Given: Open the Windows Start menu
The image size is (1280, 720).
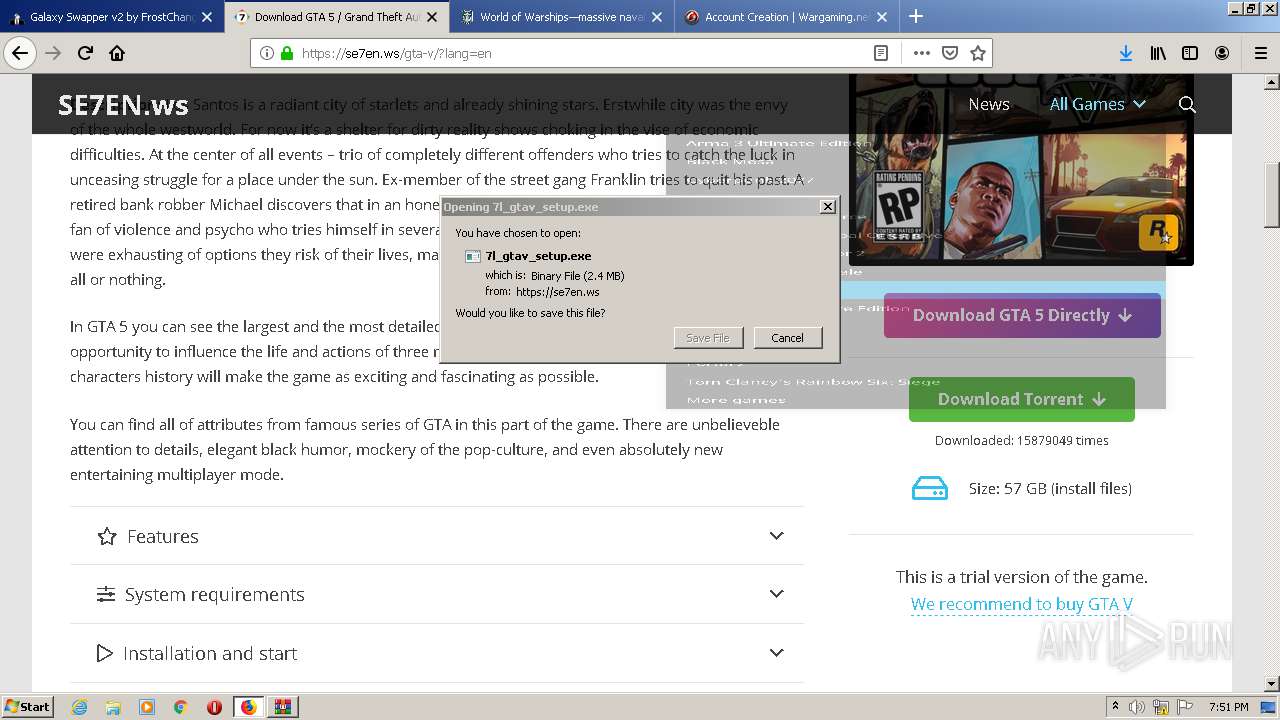Looking at the screenshot, I should pos(27,707).
